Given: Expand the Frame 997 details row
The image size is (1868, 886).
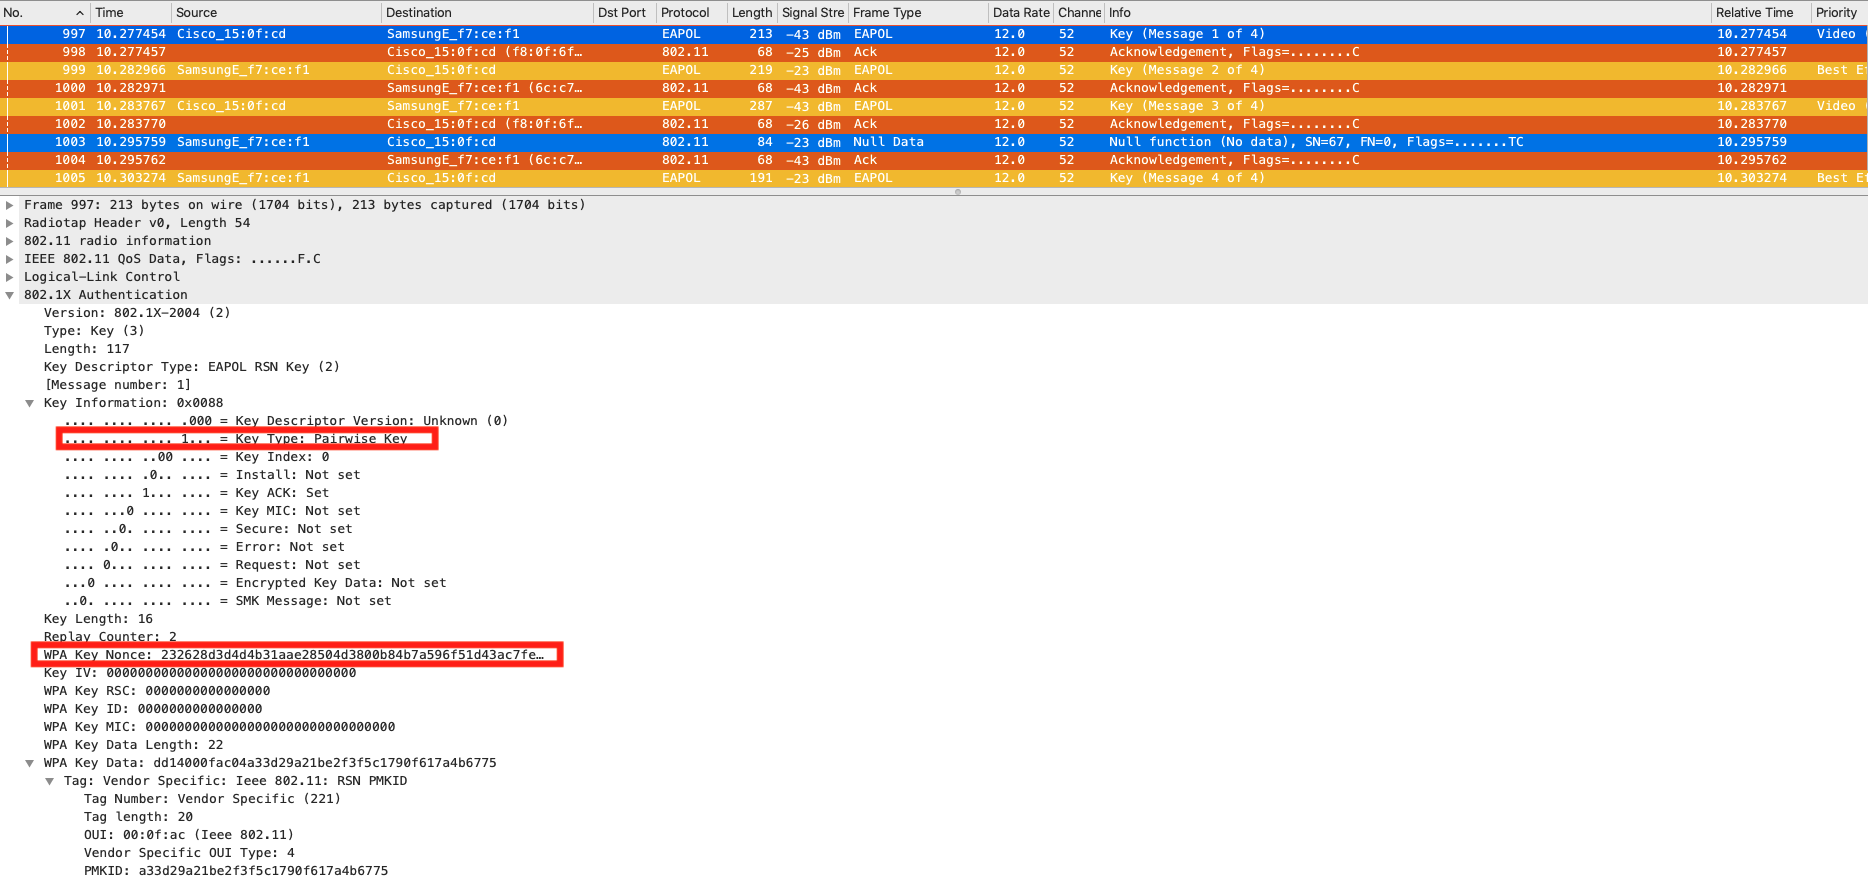Looking at the screenshot, I should point(10,205).
